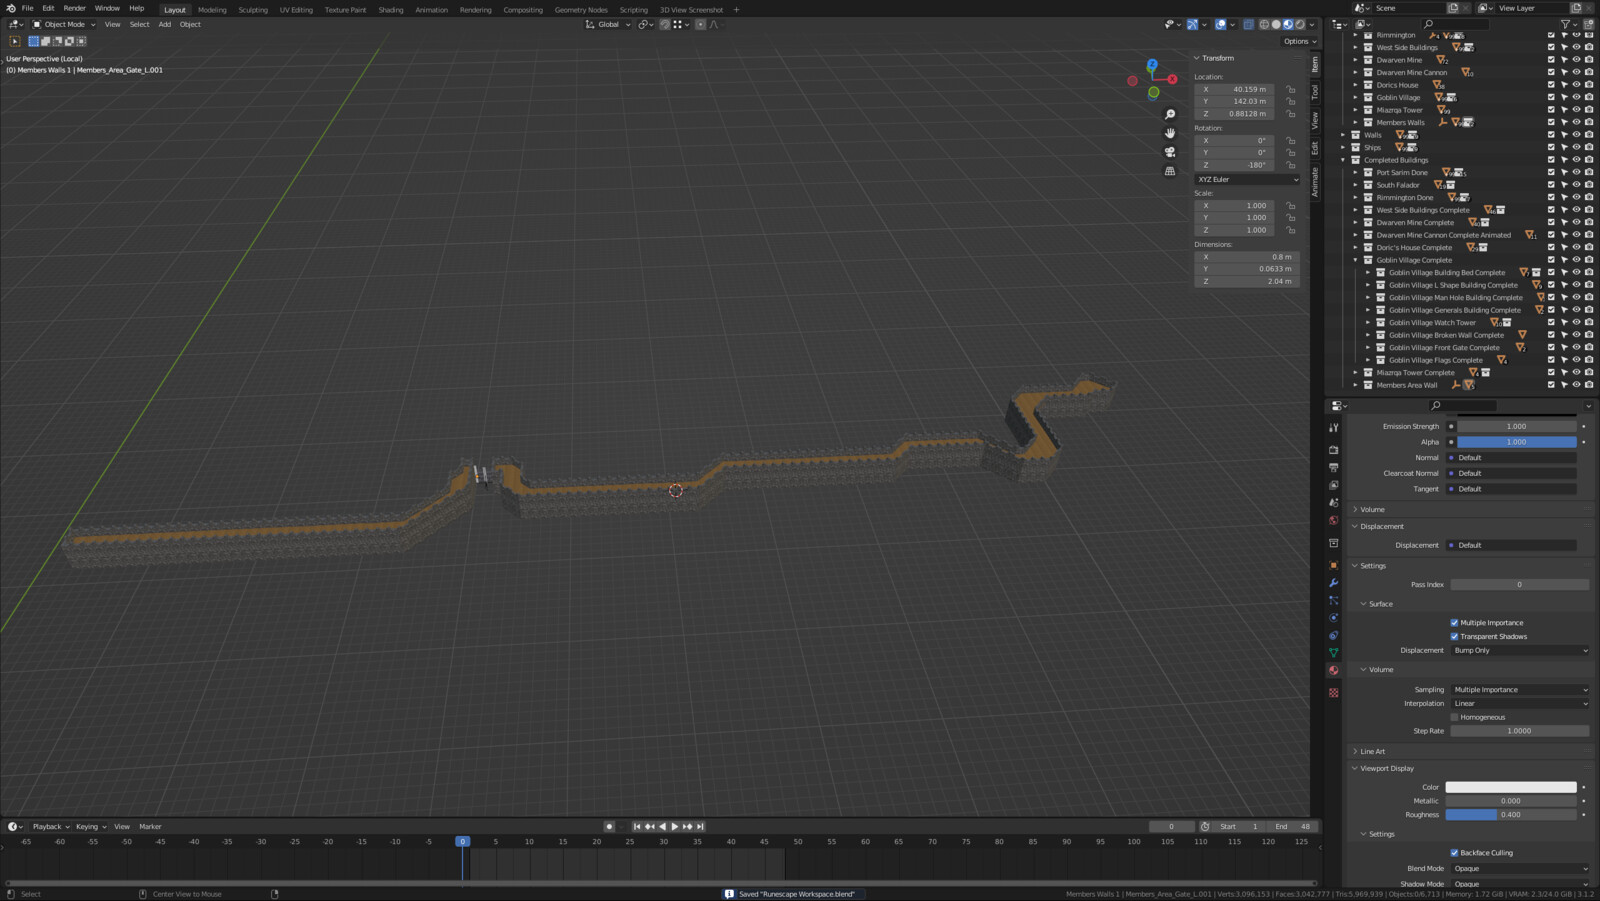Open the Scene properties tab
The height and width of the screenshot is (901, 1600).
[x=1334, y=503]
